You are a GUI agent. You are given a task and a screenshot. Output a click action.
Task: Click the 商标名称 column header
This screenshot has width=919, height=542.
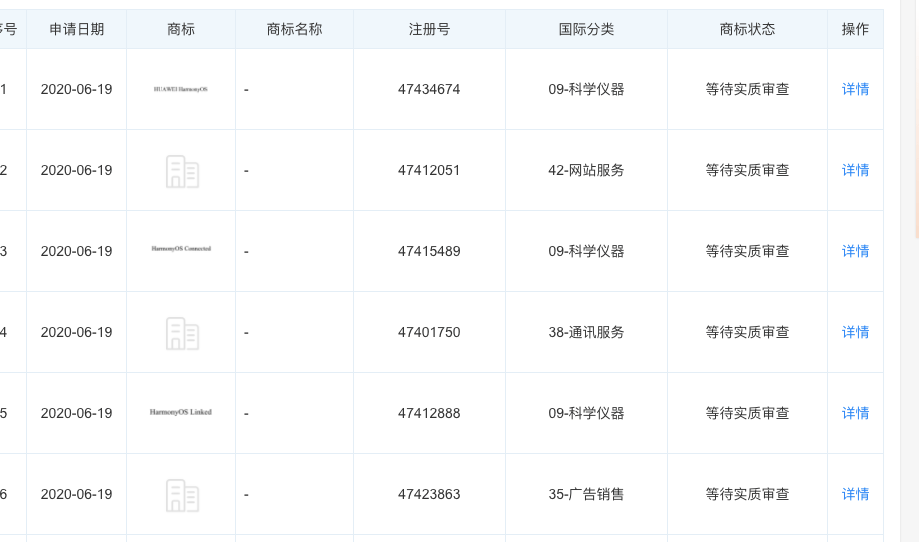pyautogui.click(x=295, y=30)
